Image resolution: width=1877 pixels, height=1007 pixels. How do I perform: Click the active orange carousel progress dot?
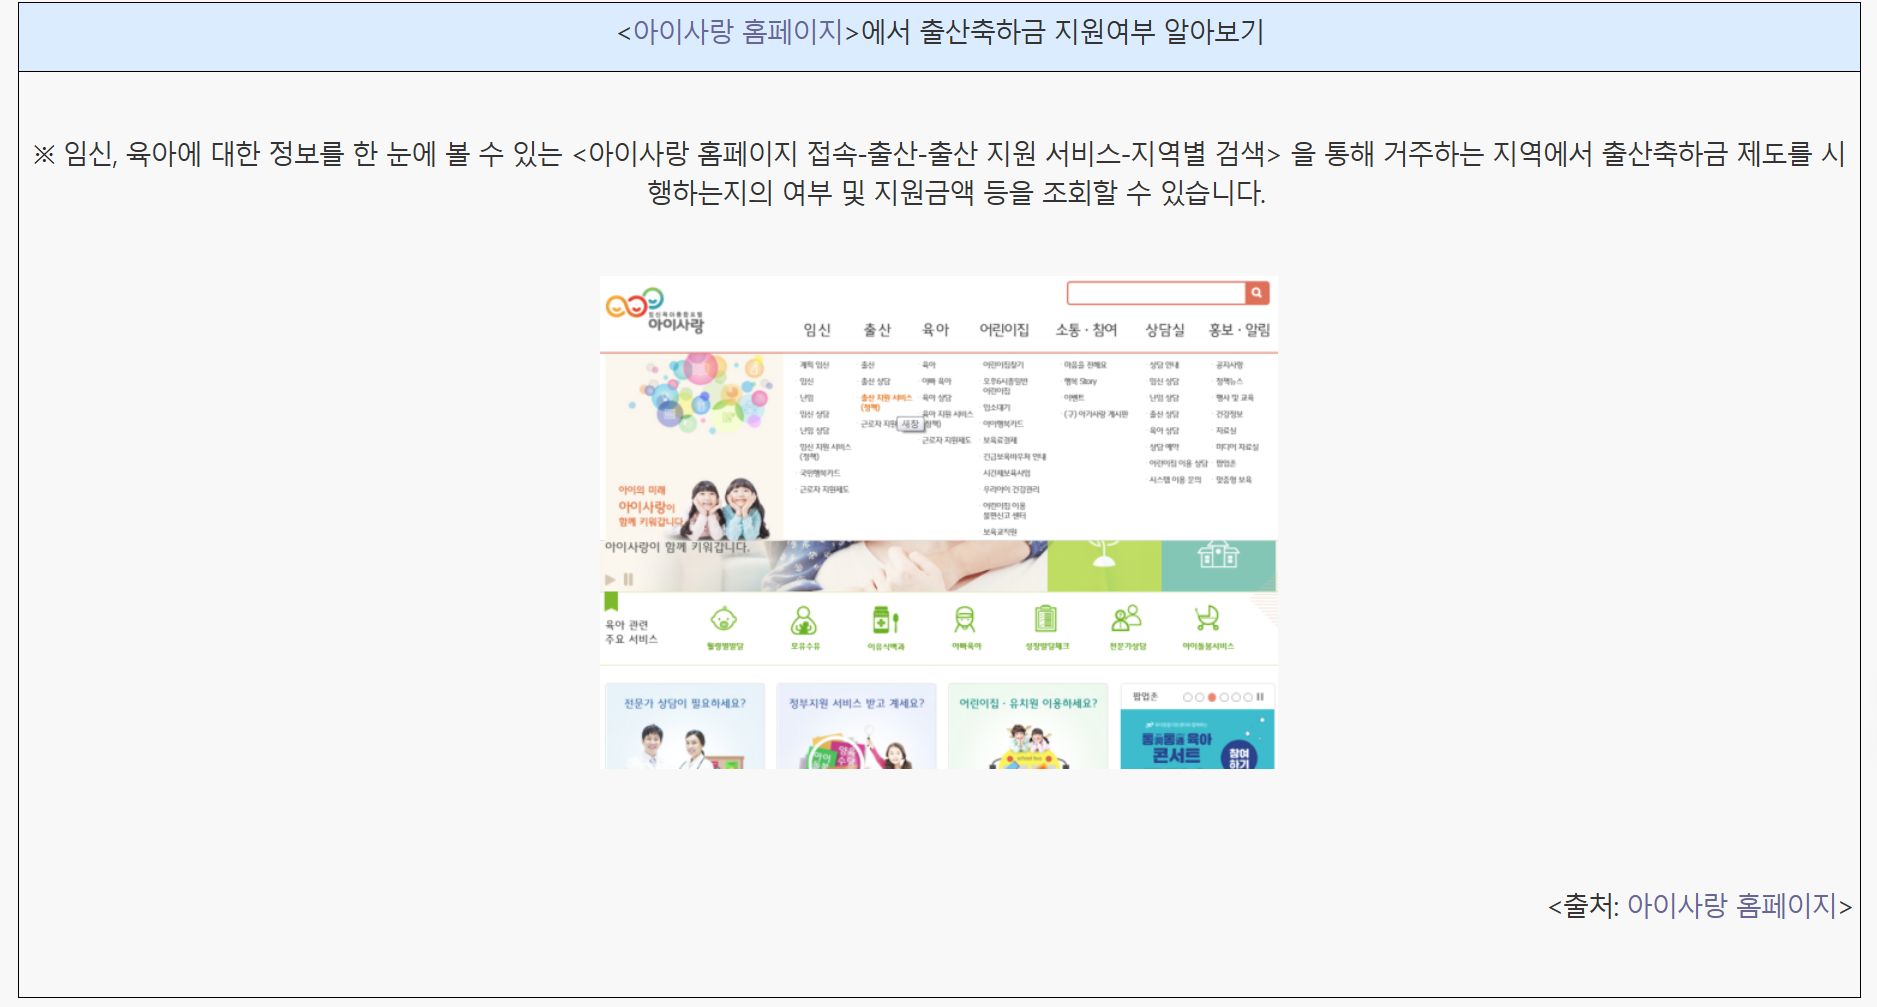tap(1212, 697)
